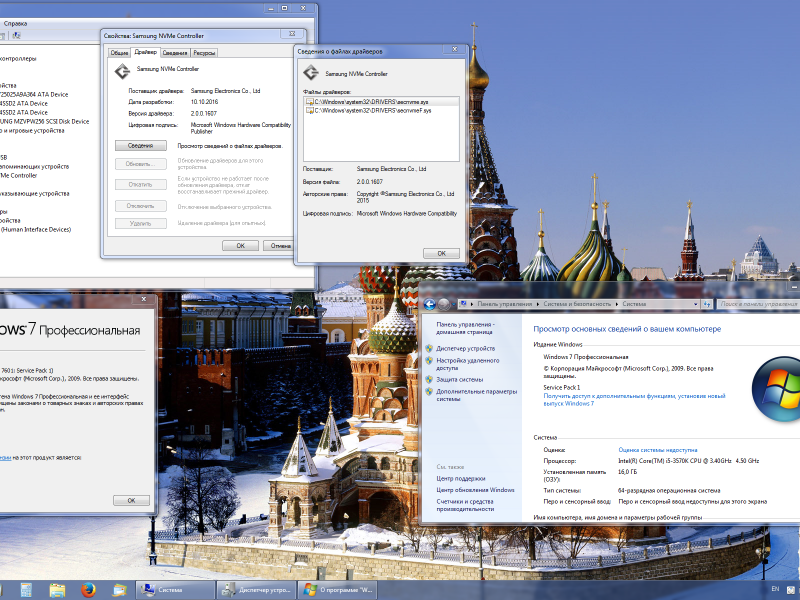Click the Откатить driver button
The width and height of the screenshot is (800, 600).
coord(140,184)
